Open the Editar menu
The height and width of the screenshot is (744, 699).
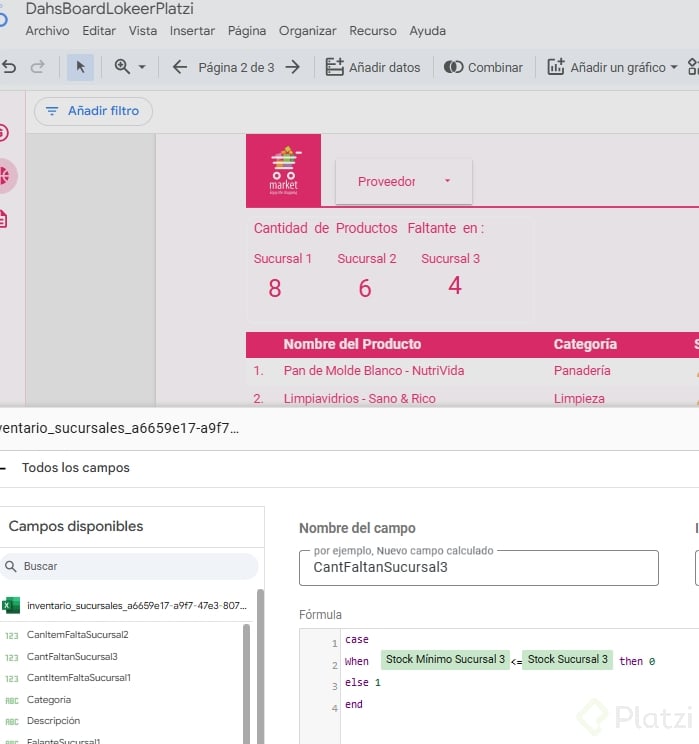pos(99,31)
